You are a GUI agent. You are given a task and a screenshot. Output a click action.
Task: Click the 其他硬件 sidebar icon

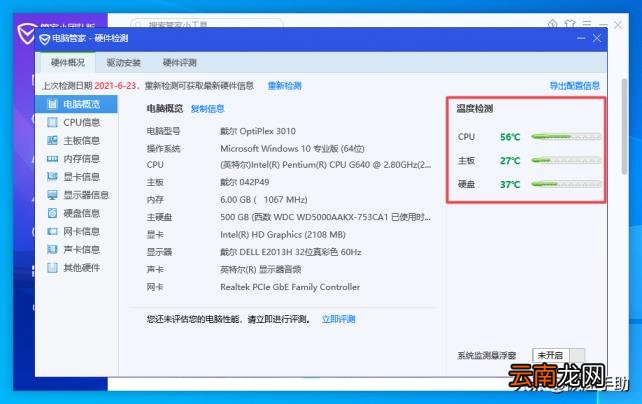point(52,268)
